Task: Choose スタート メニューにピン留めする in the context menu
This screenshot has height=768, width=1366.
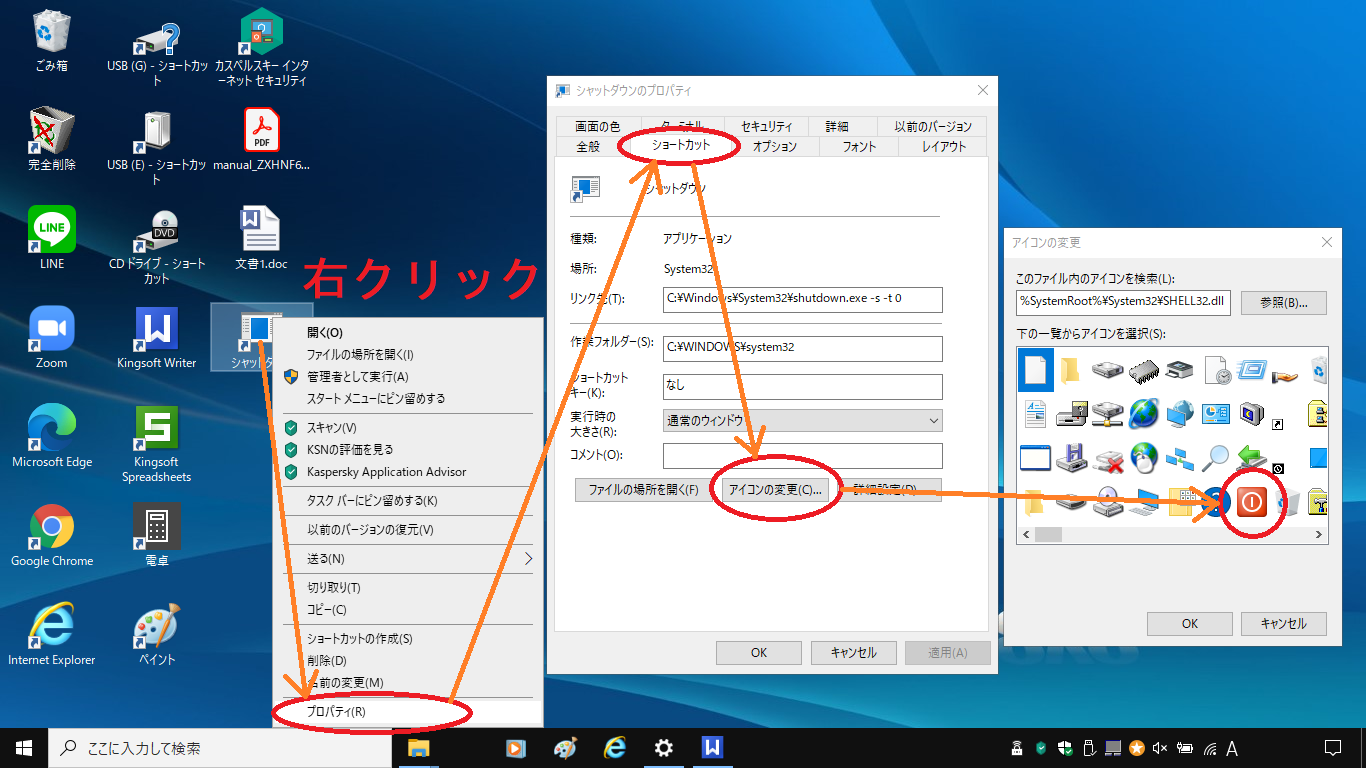Action: pyautogui.click(x=408, y=398)
